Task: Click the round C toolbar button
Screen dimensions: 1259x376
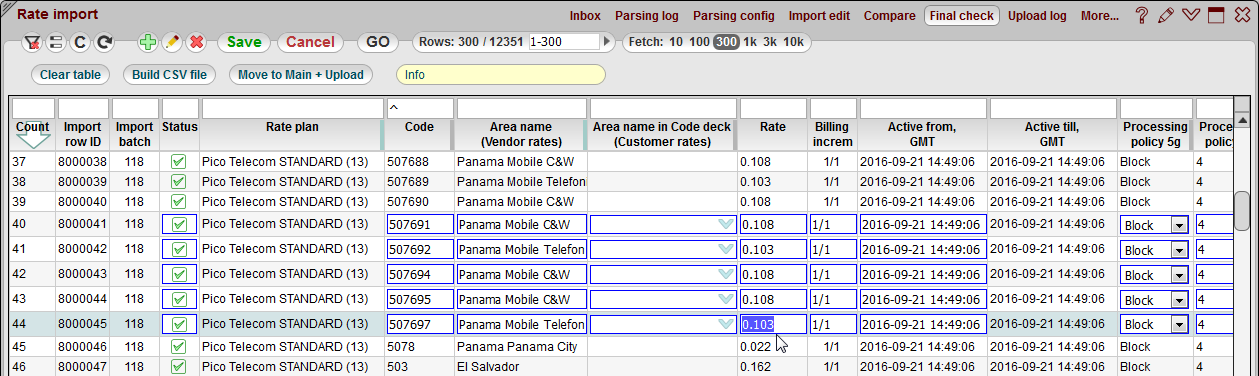Action: [80, 43]
